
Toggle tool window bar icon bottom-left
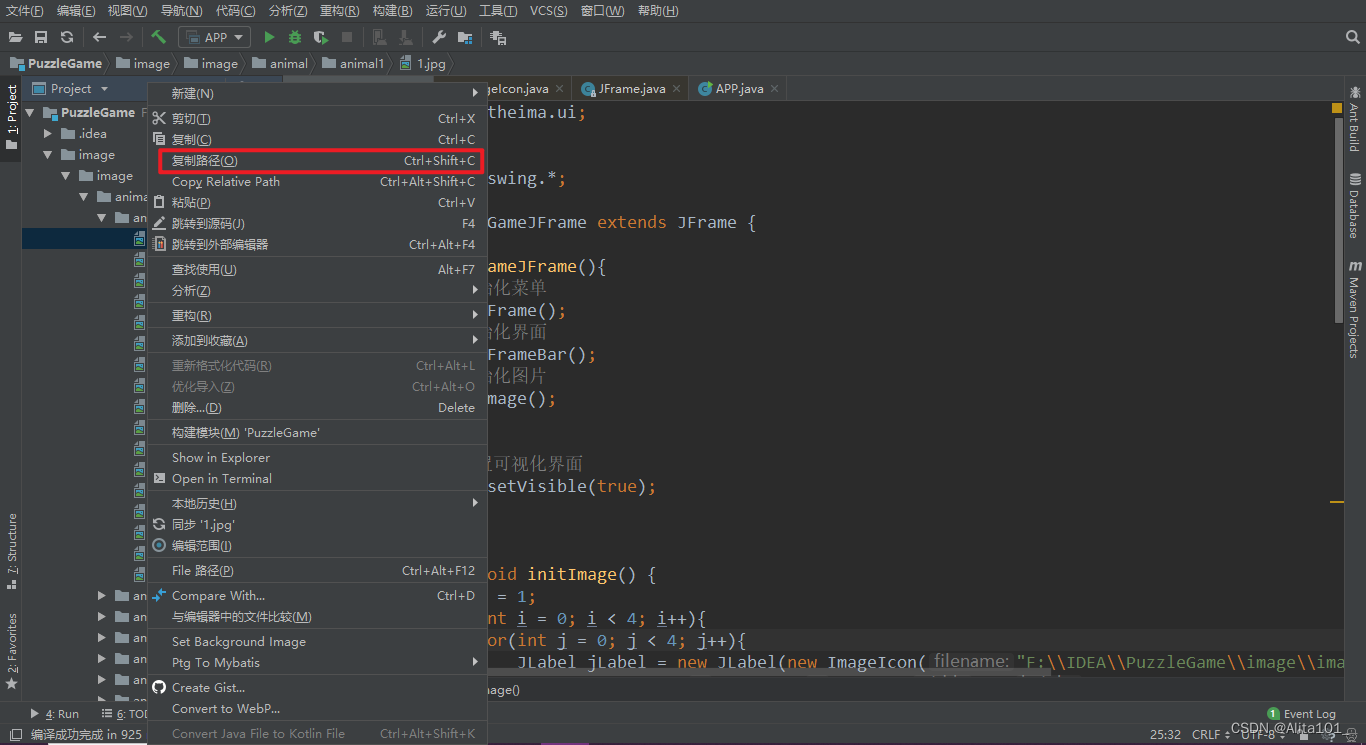coord(15,735)
